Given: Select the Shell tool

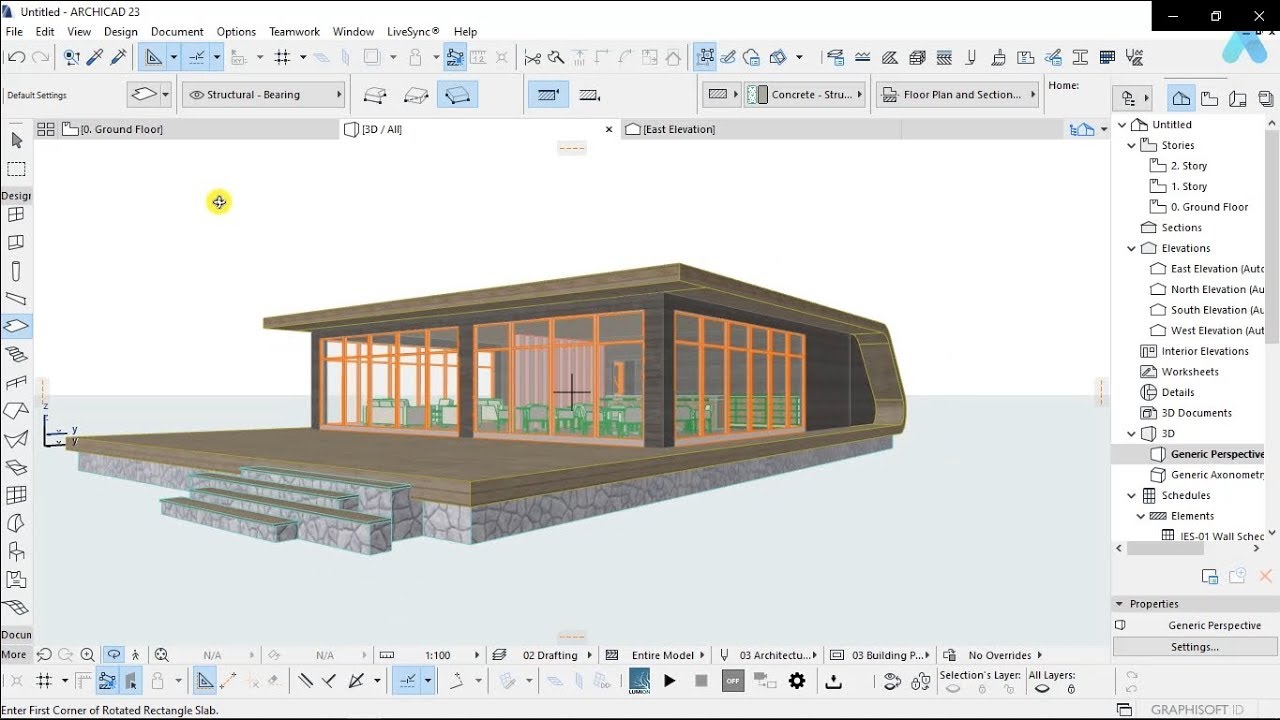Looking at the screenshot, I should point(16,438).
